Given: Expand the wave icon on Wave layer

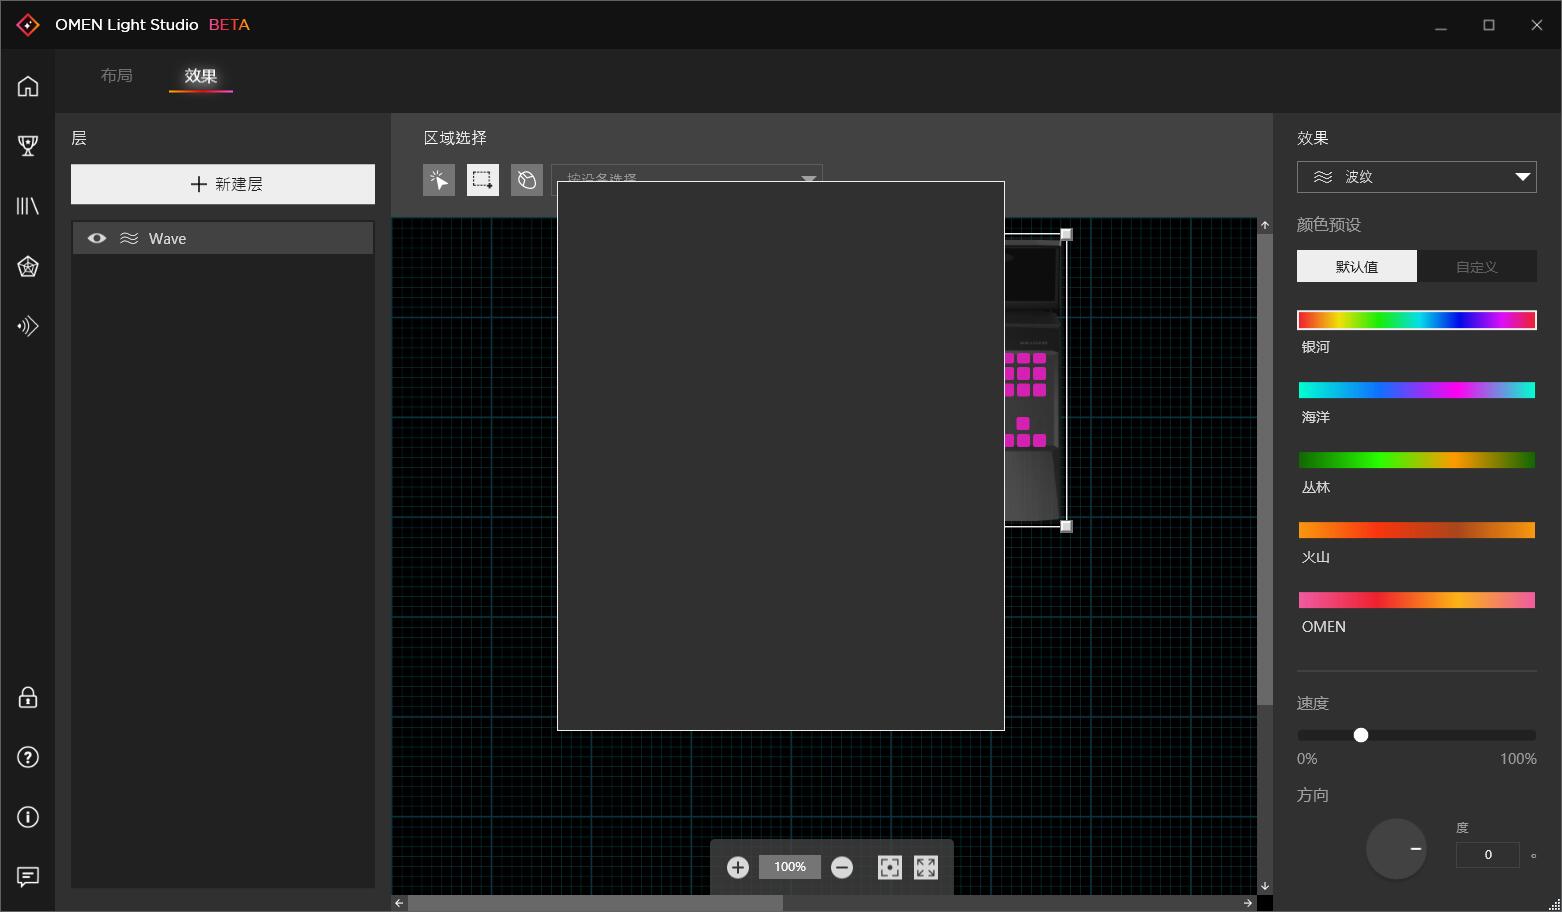Looking at the screenshot, I should [x=129, y=238].
